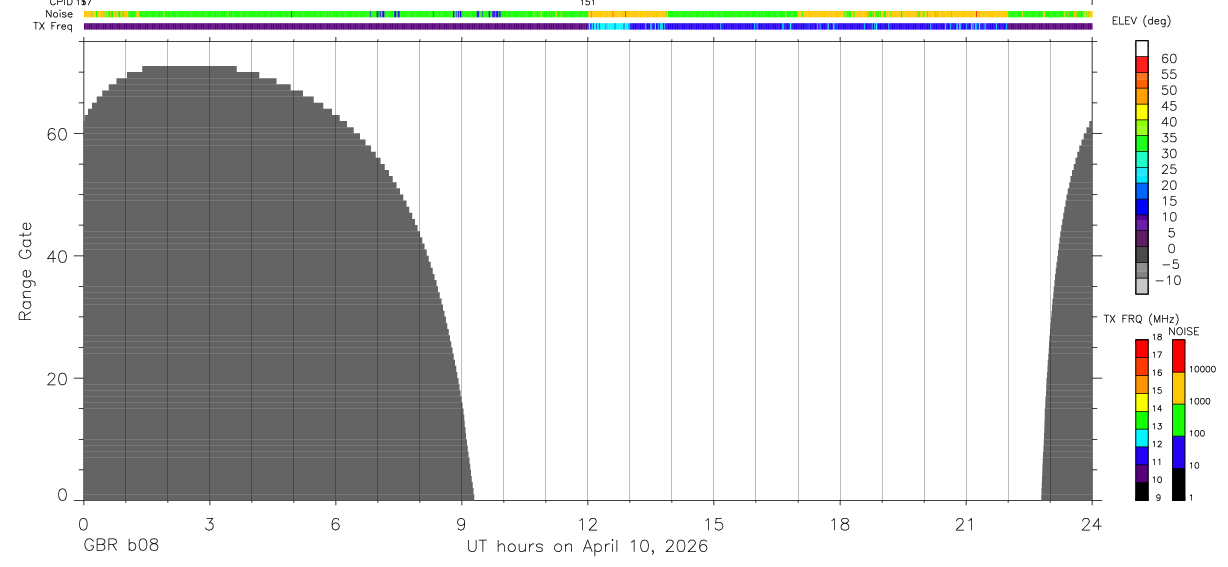Screen dimensions: 1228x567
Task: Click the red ELEV swatch below 60
Action: tap(1142, 66)
